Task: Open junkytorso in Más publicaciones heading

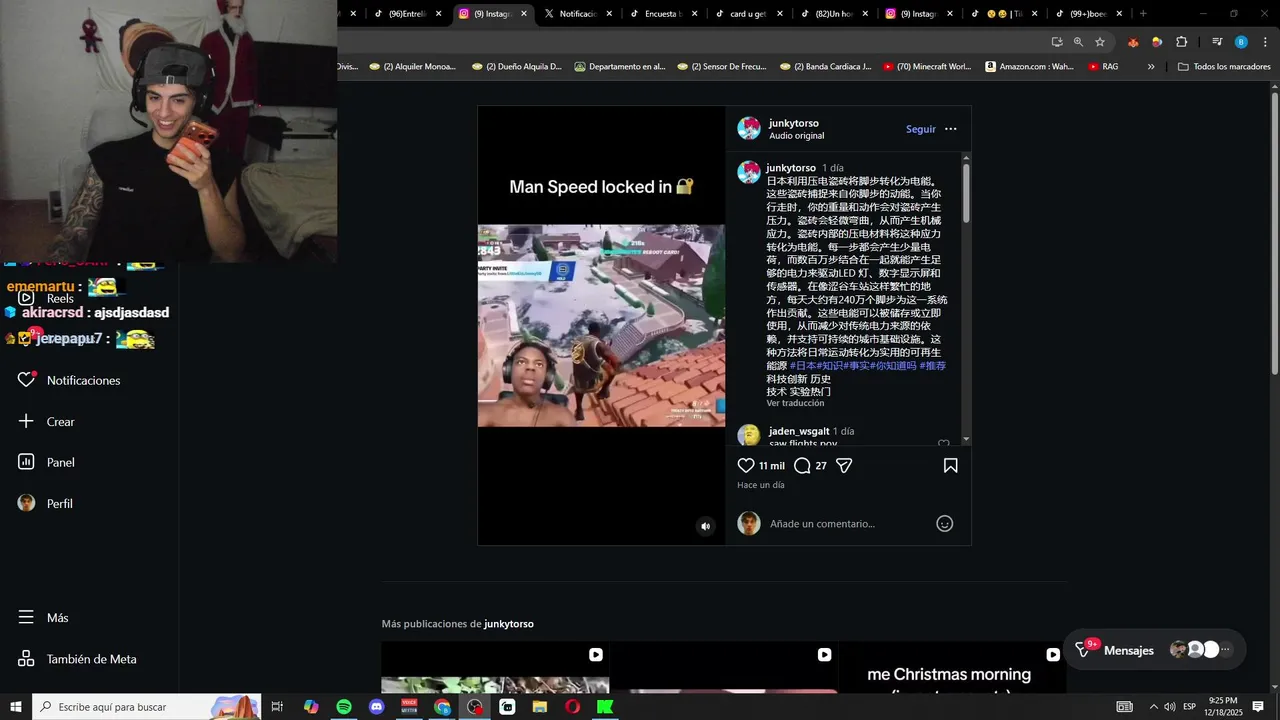Action: point(509,624)
